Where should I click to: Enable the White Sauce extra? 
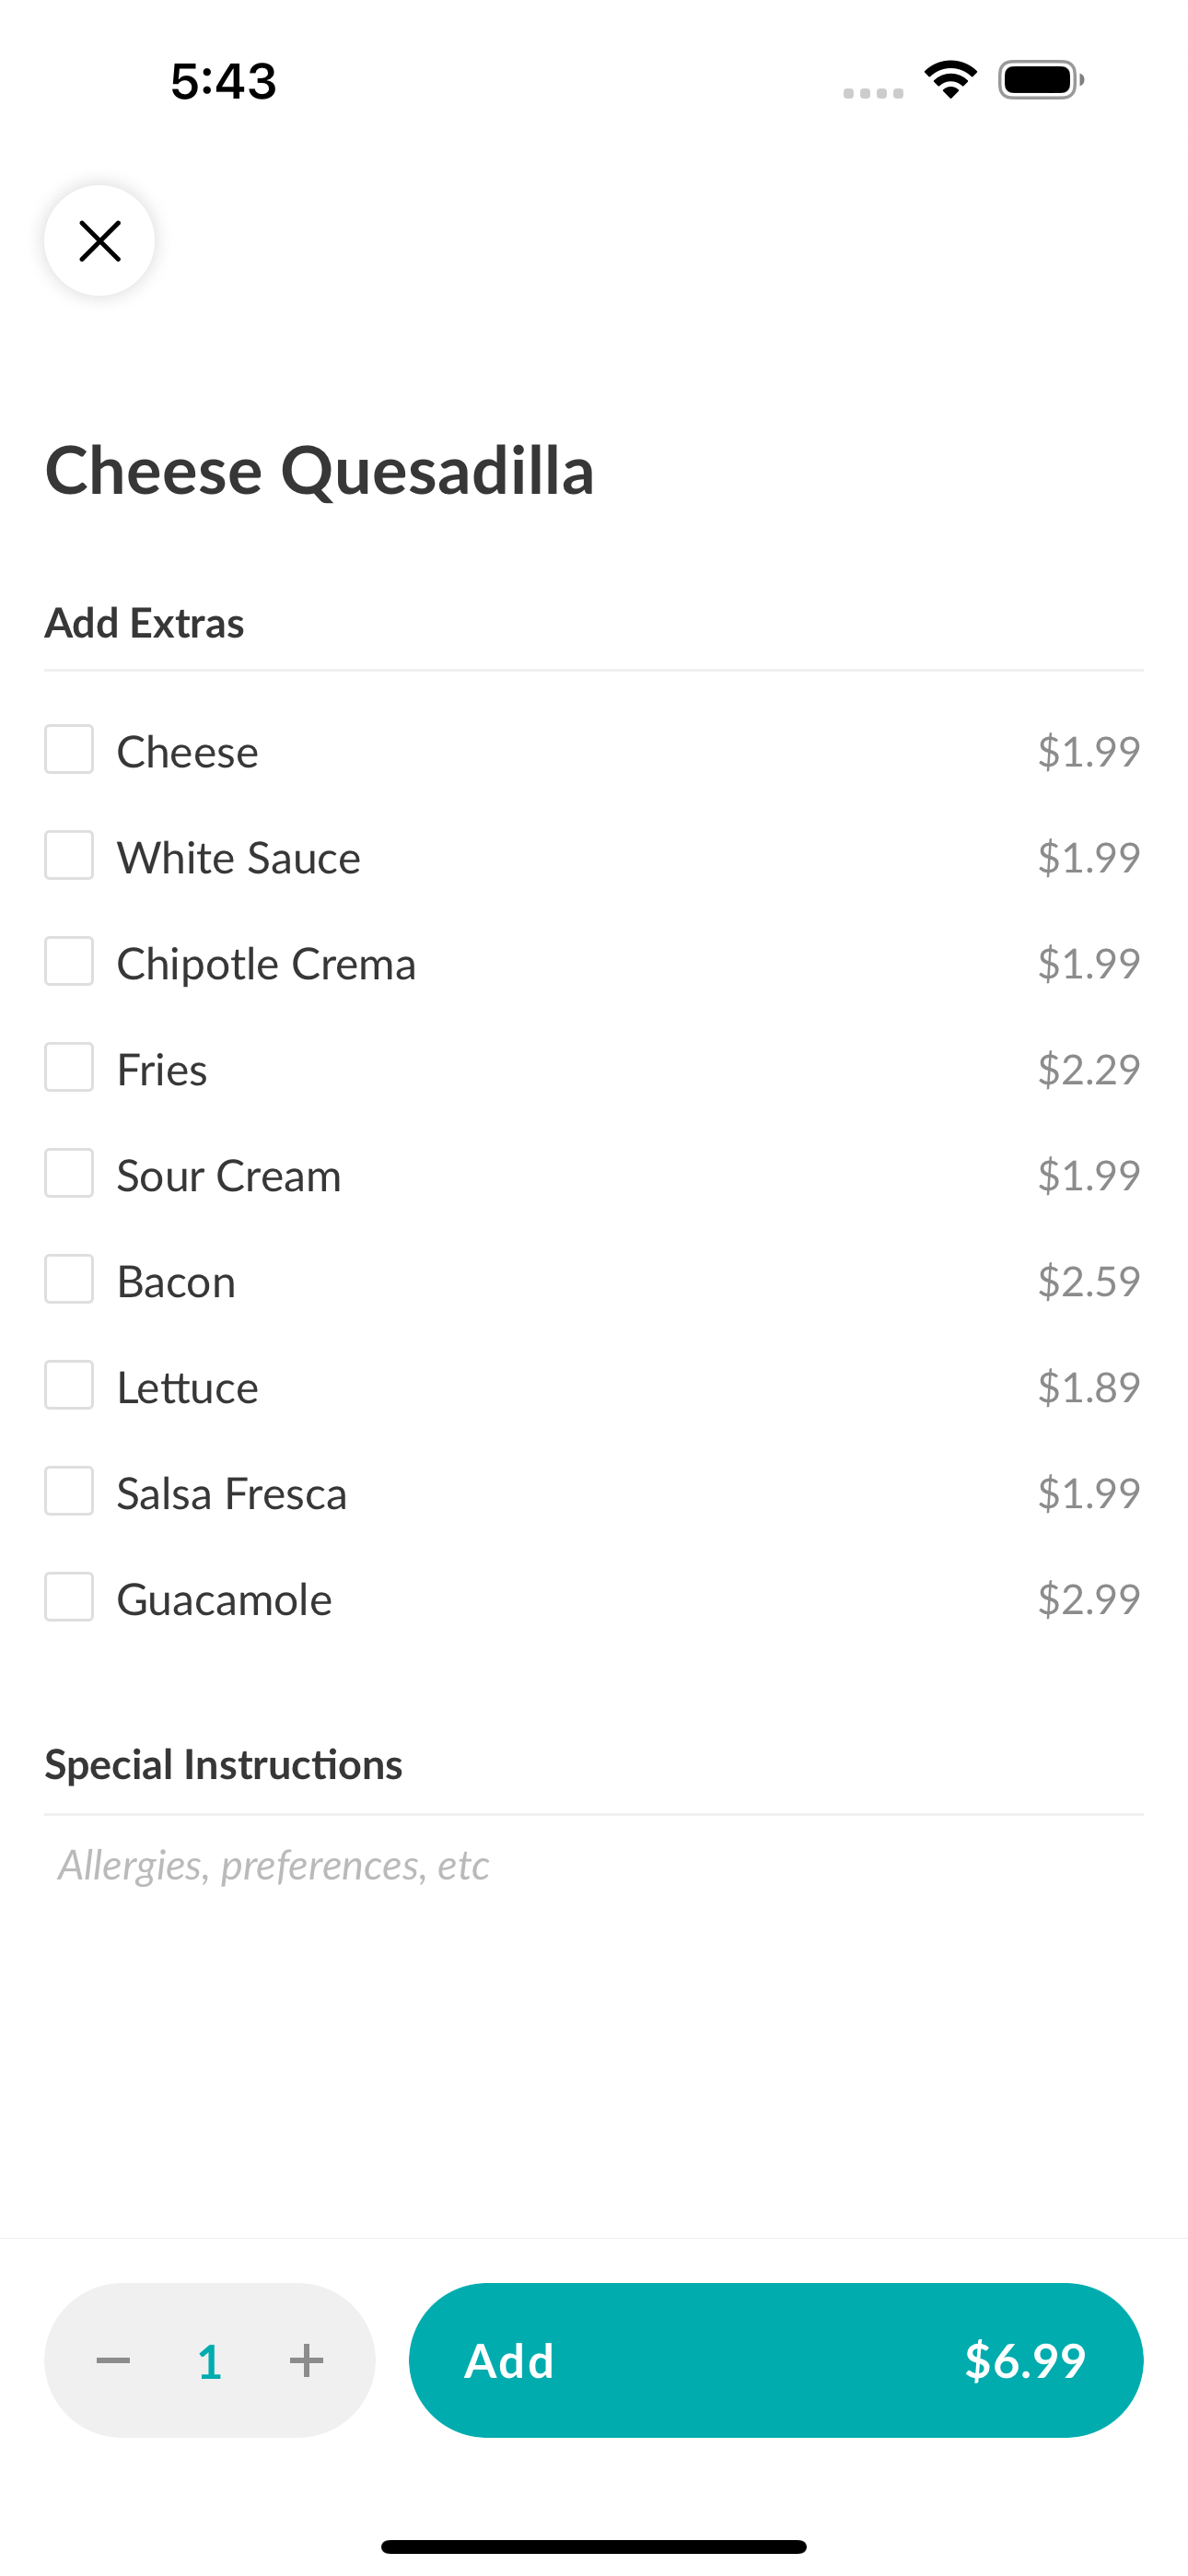click(x=69, y=856)
